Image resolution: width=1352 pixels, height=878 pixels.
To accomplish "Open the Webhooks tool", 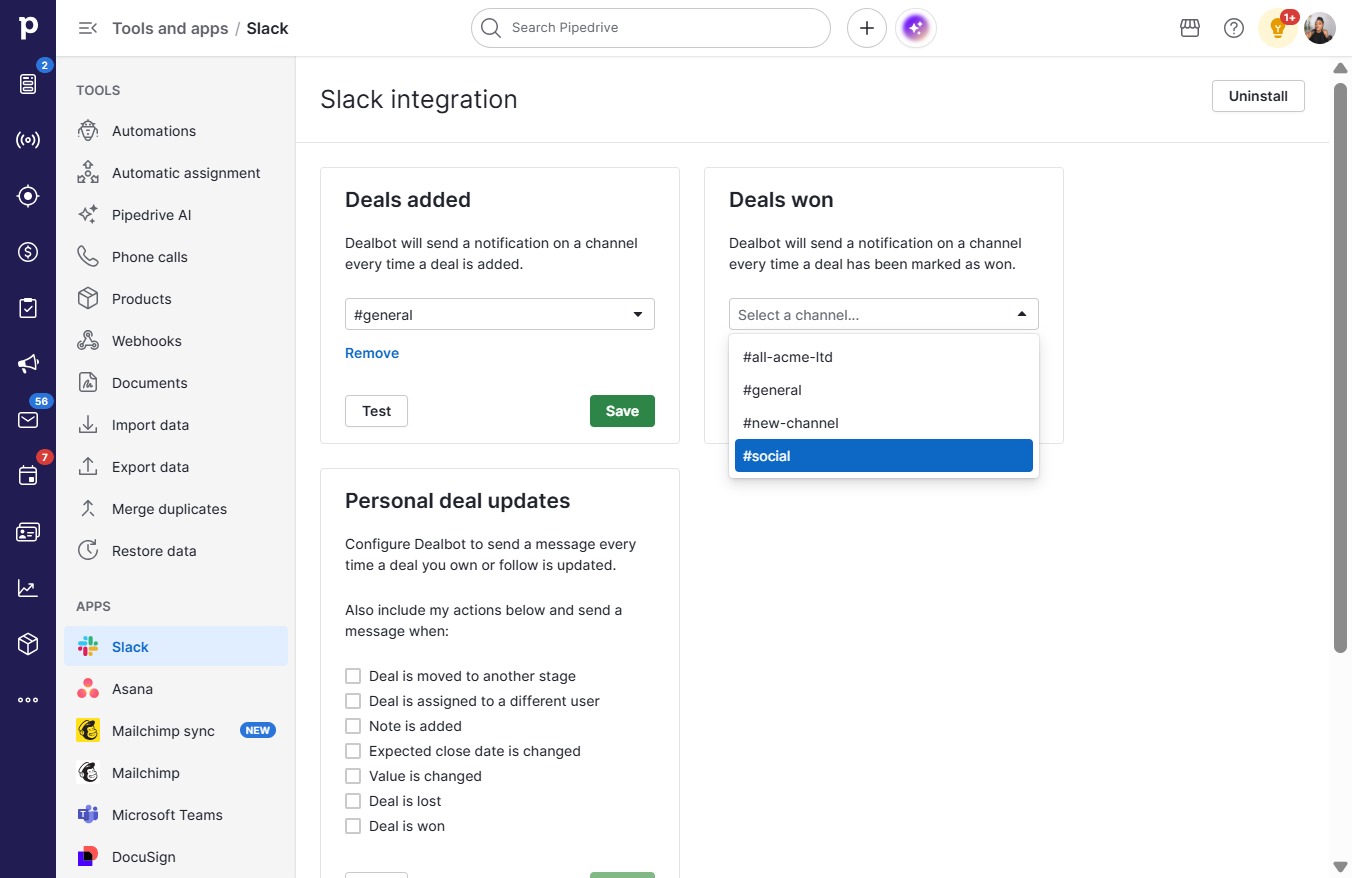I will [176, 341].
